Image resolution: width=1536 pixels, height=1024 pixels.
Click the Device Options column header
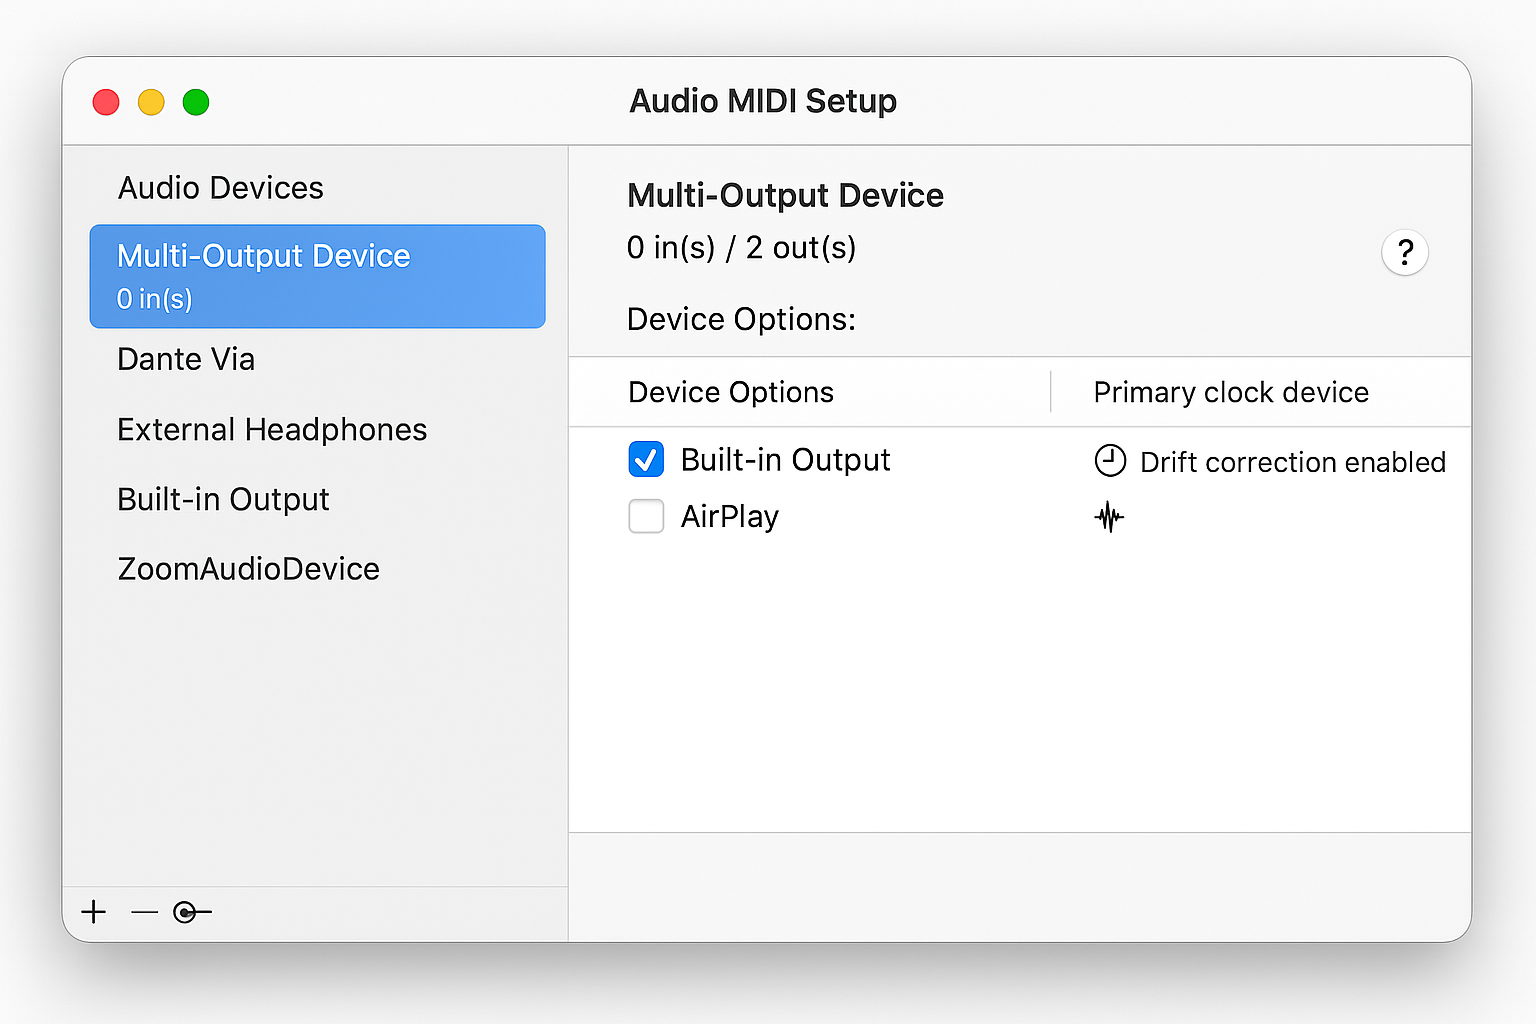730,392
